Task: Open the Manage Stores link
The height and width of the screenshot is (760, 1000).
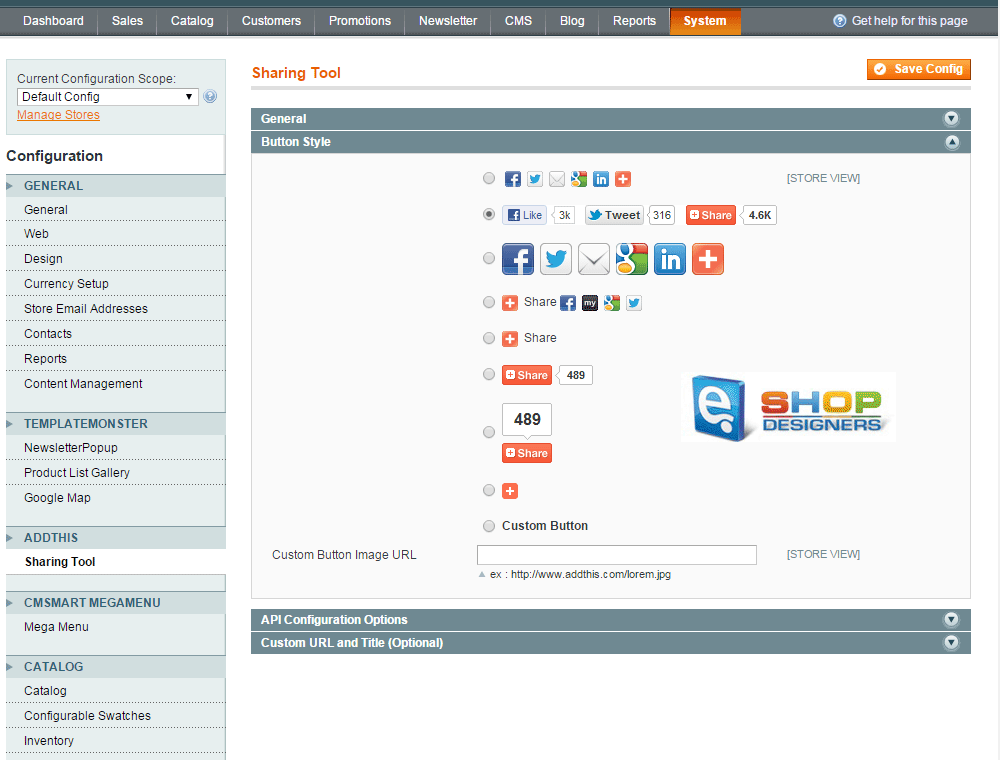Action: pos(58,115)
